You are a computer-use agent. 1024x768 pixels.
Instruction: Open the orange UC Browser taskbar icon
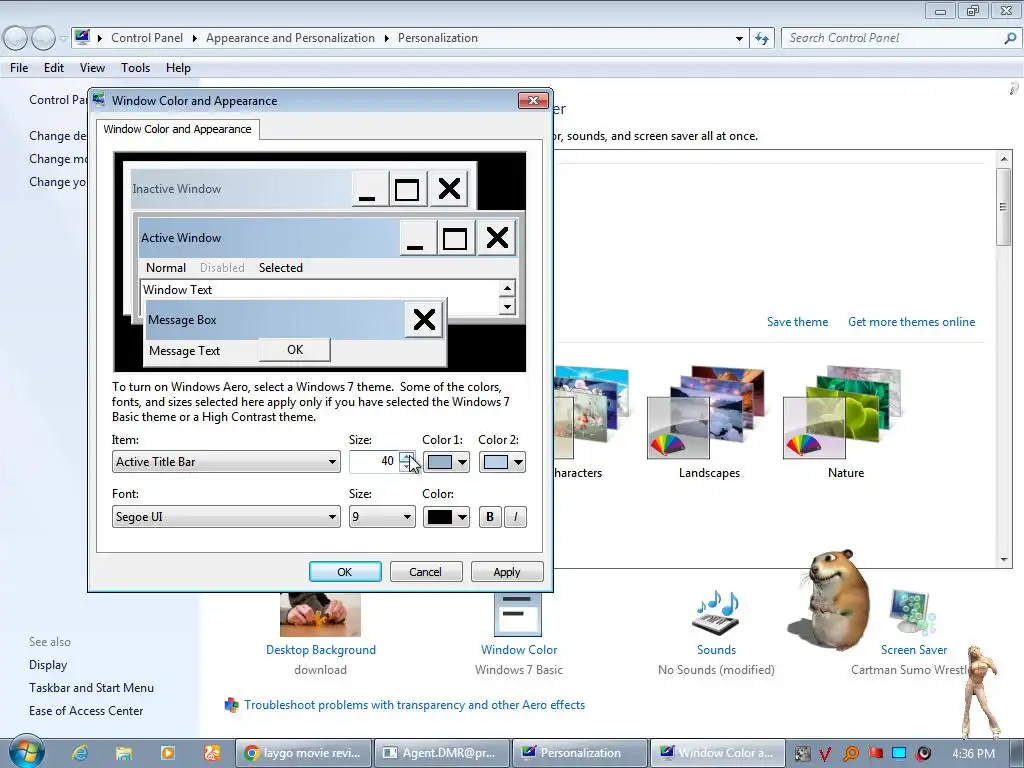(x=212, y=753)
